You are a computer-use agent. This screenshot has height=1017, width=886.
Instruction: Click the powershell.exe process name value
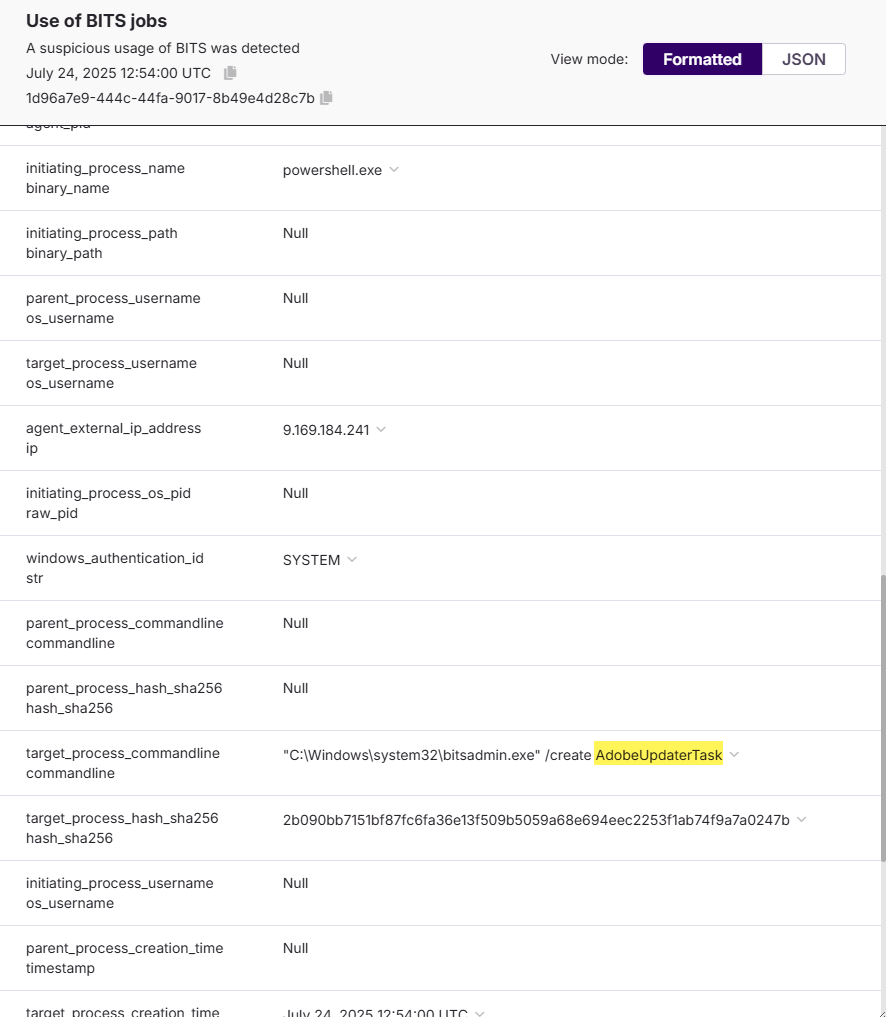pos(332,170)
